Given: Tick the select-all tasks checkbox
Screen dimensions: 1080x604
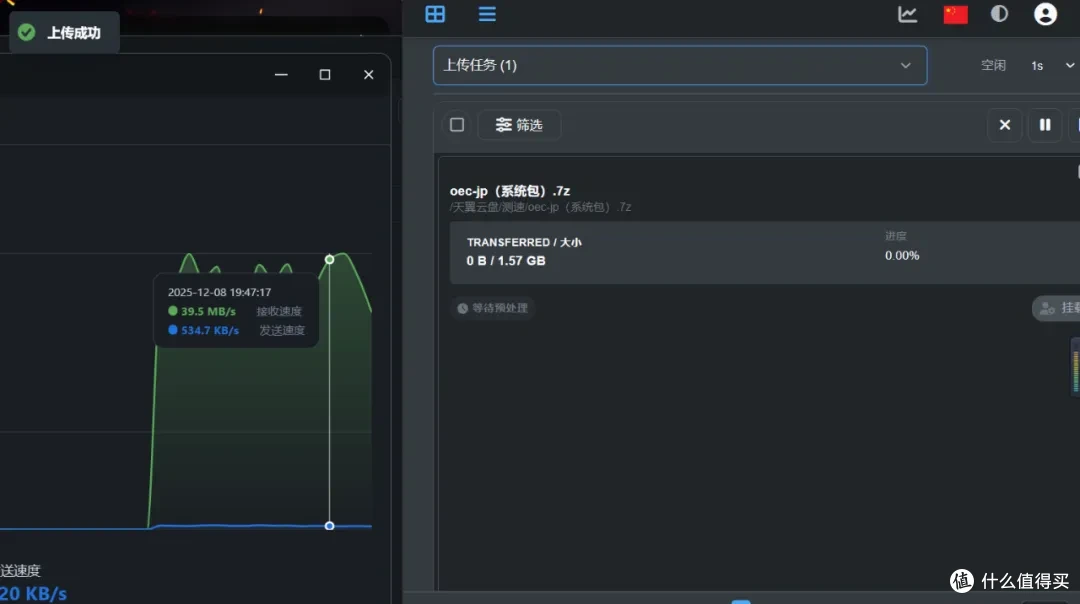Looking at the screenshot, I should click(x=457, y=125).
